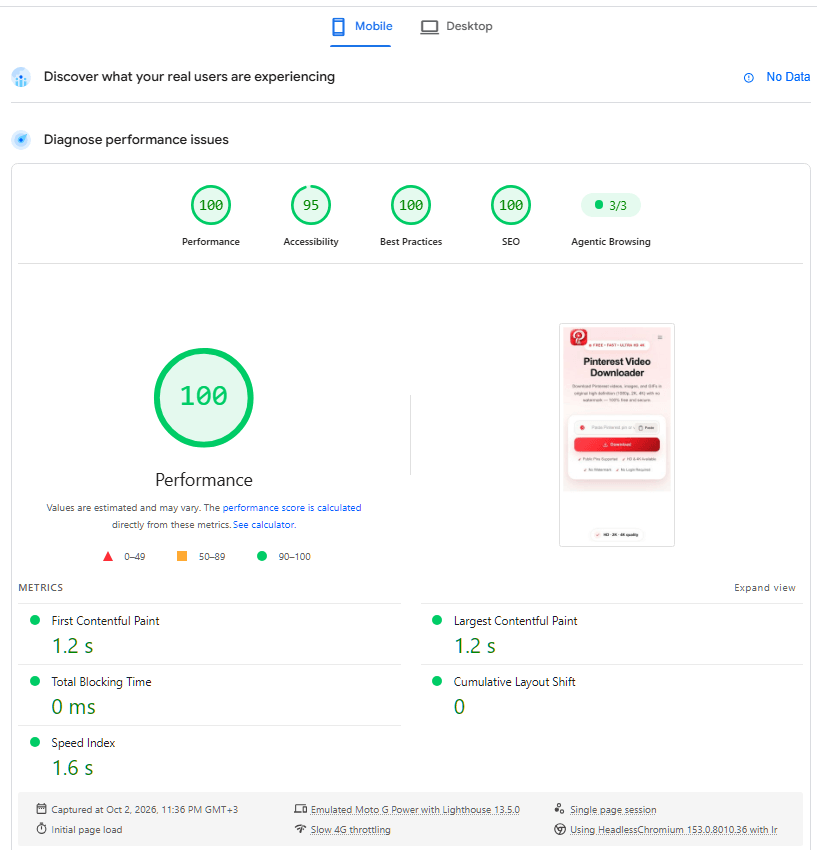This screenshot has width=817, height=850.
Task: Open Using HeadlessChromium details
Action: [x=673, y=829]
